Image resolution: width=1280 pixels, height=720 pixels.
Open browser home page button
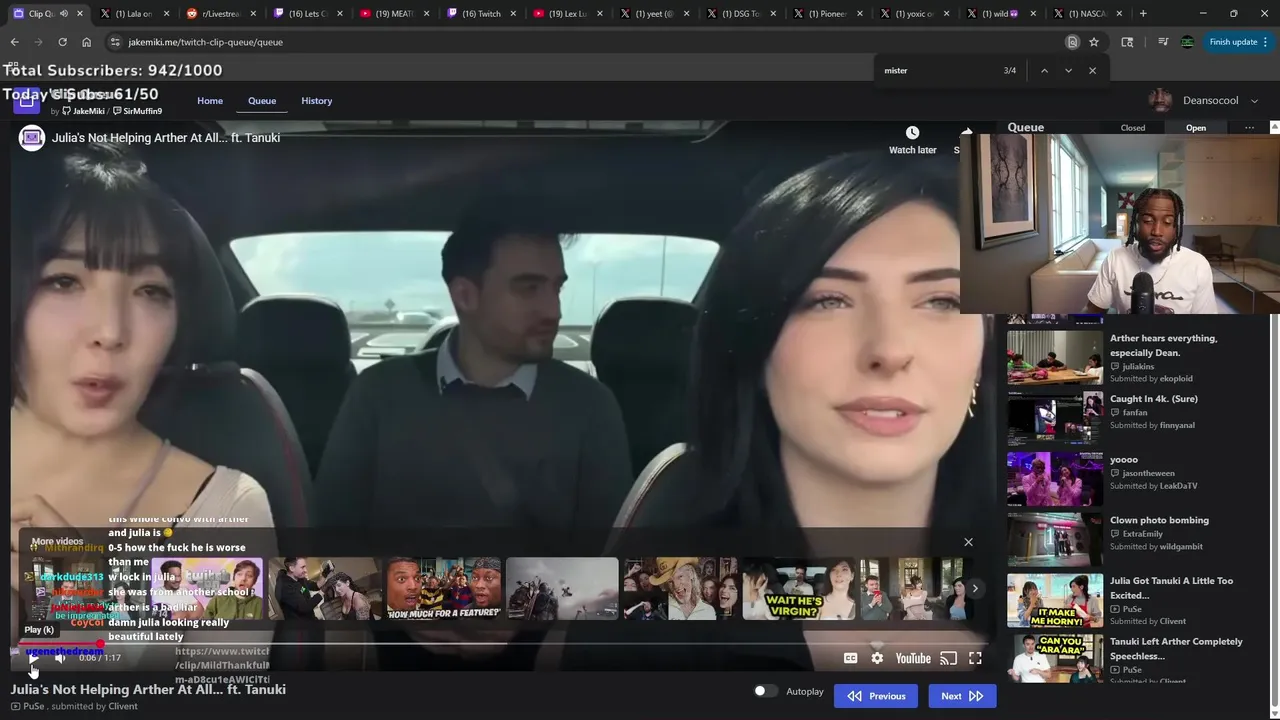click(86, 42)
